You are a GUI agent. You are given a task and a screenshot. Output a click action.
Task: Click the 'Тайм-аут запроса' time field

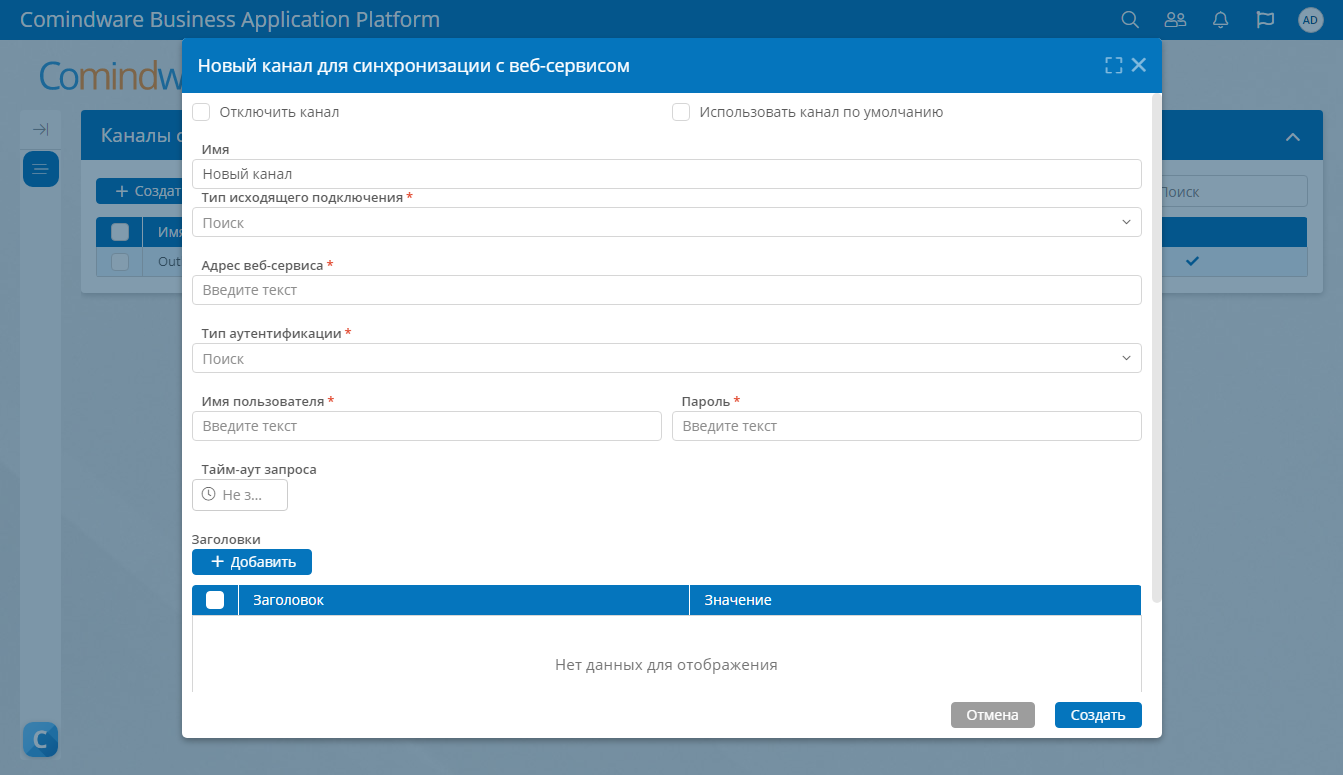(x=240, y=495)
